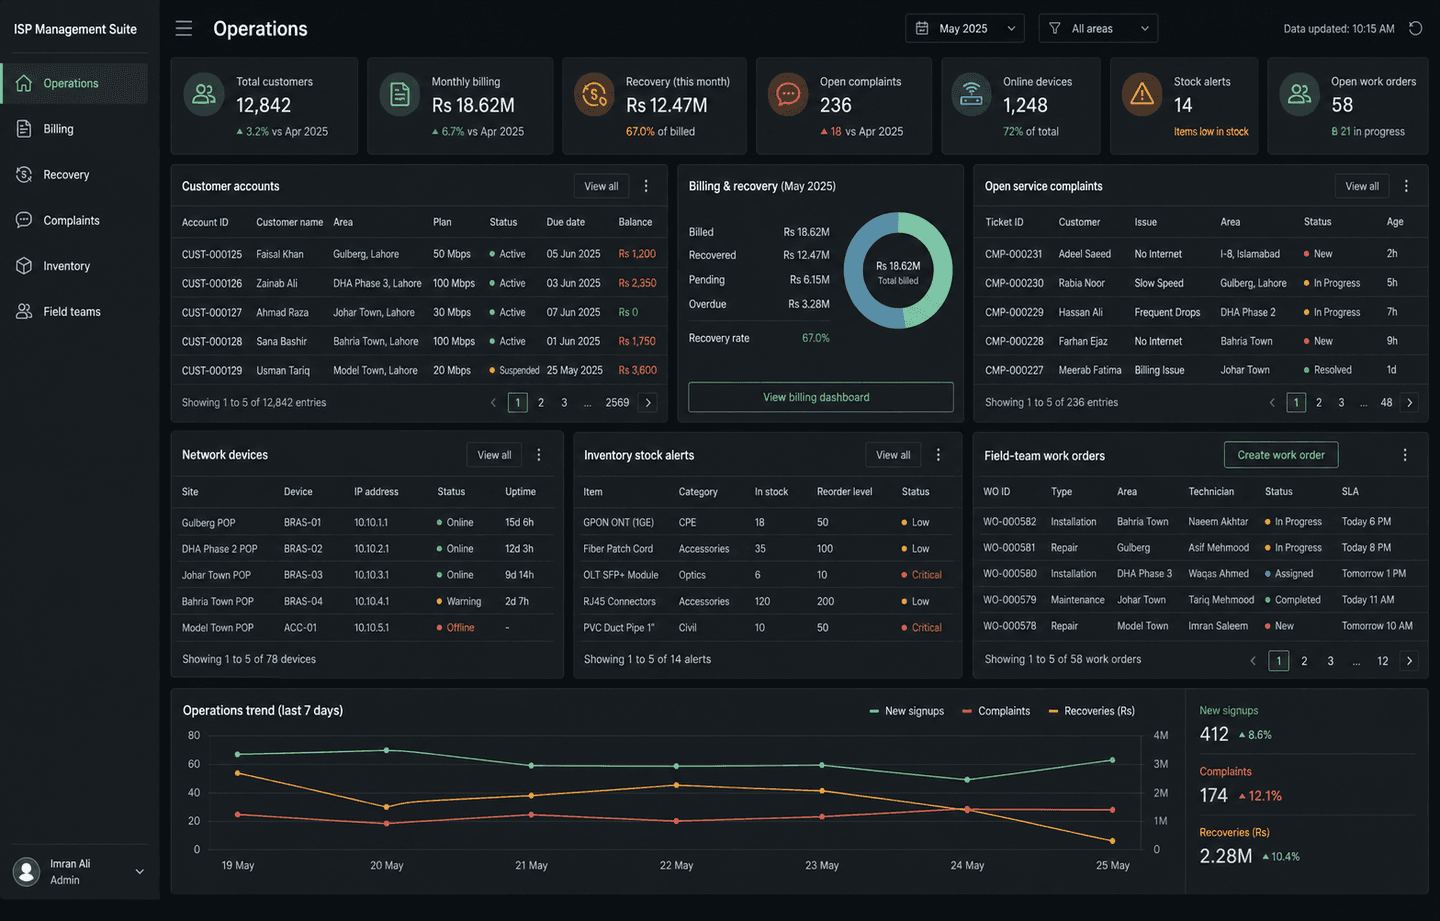
Task: Toggle New signups series in chart legend
Action: pos(906,711)
